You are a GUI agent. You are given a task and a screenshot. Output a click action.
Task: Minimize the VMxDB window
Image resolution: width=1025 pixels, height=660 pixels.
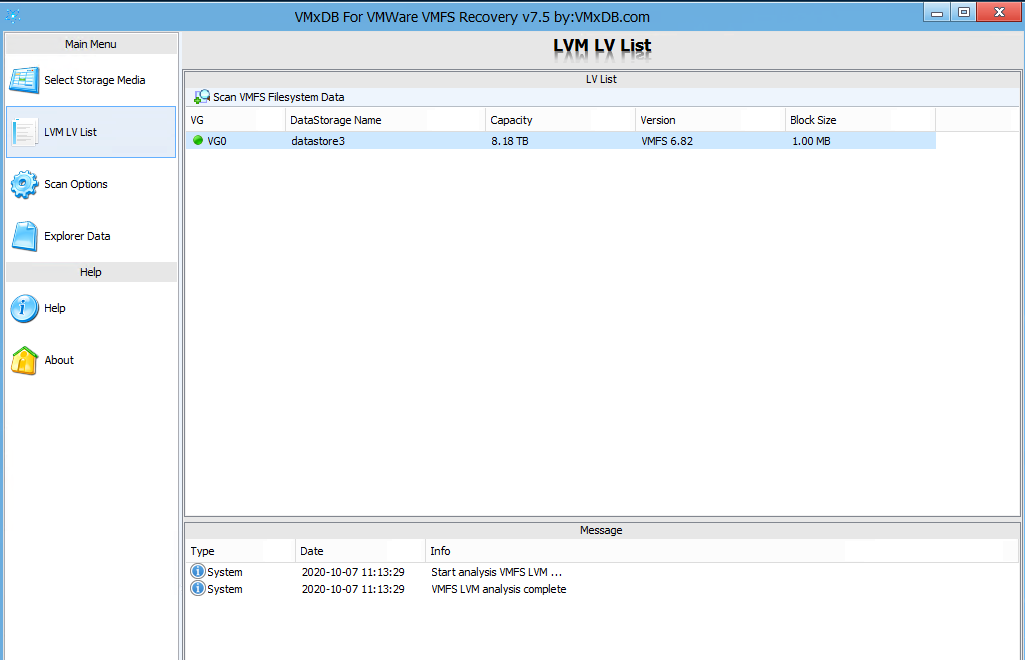pyautogui.click(x=937, y=12)
